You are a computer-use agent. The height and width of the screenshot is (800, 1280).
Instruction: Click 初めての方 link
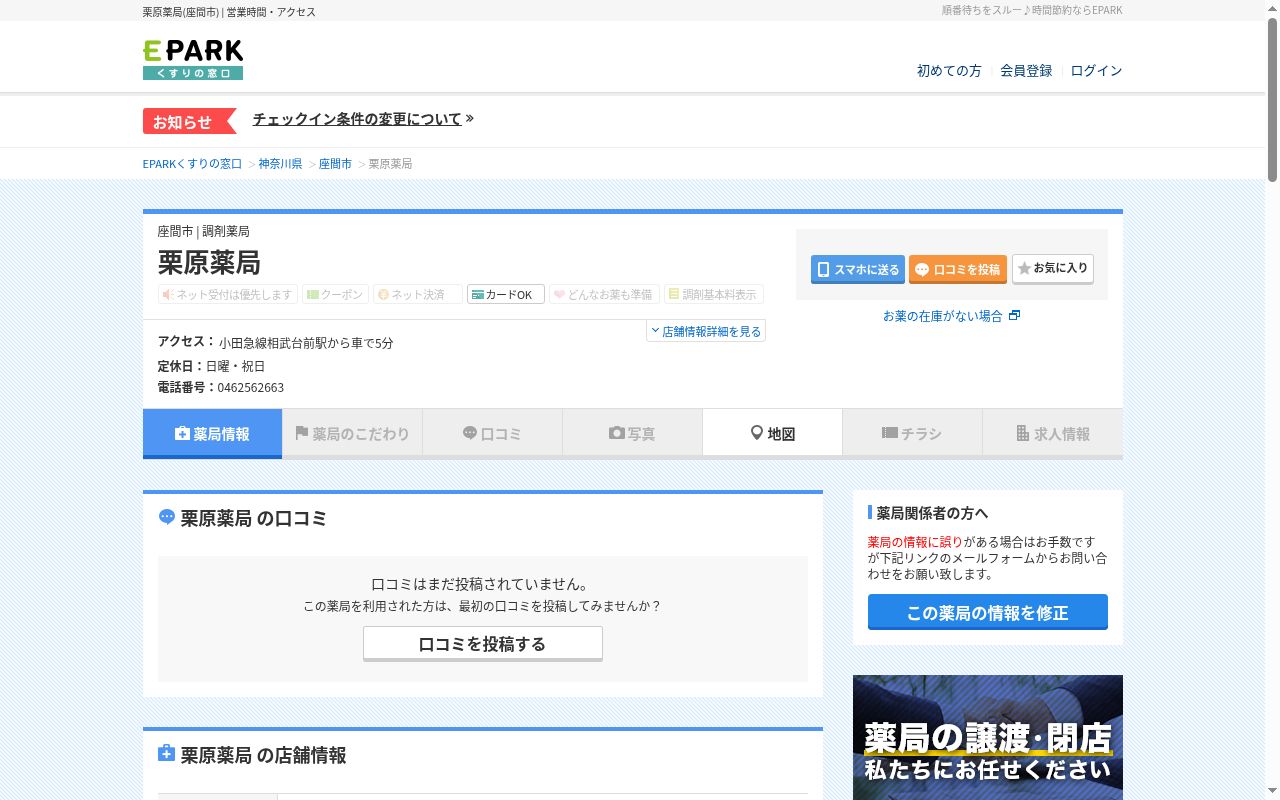click(949, 70)
